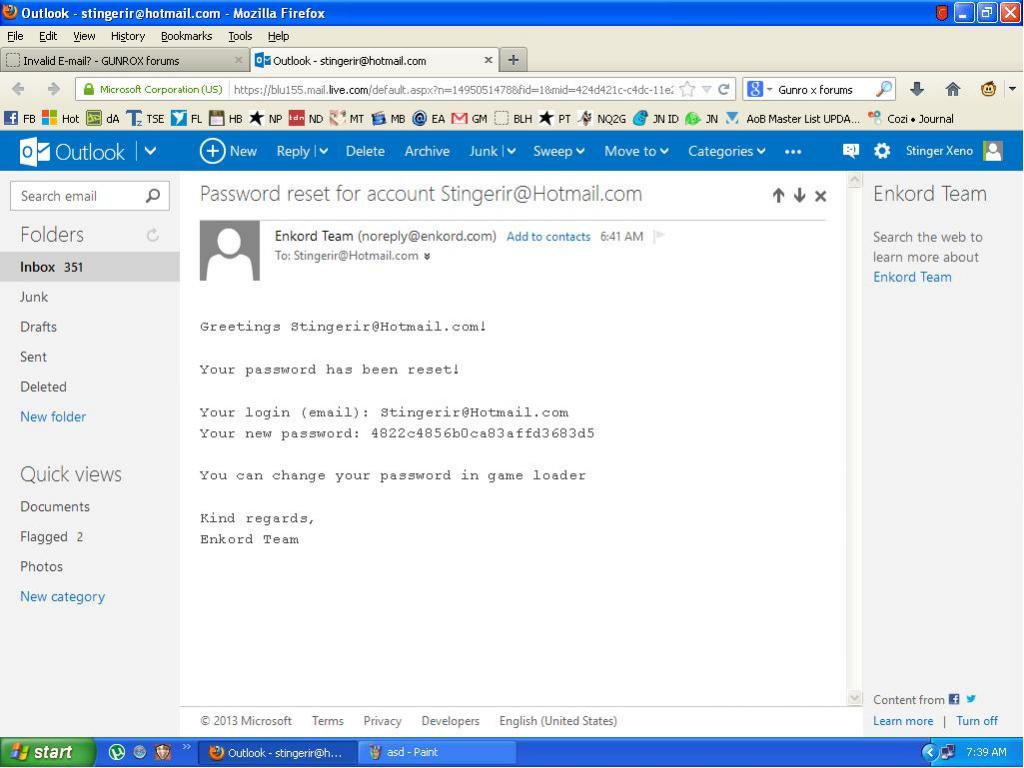The height and width of the screenshot is (768, 1024).
Task: Open Outlook settings gear icon
Action: (882, 151)
